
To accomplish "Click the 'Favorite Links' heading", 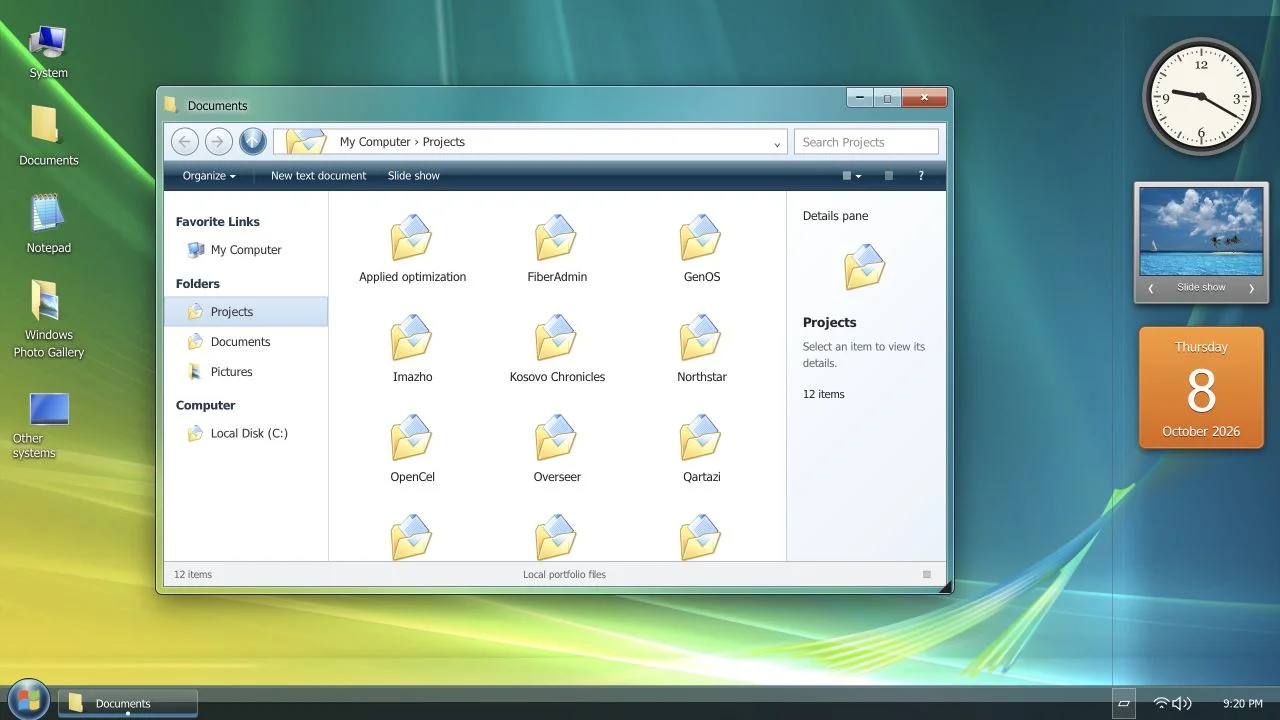I will point(218,222).
